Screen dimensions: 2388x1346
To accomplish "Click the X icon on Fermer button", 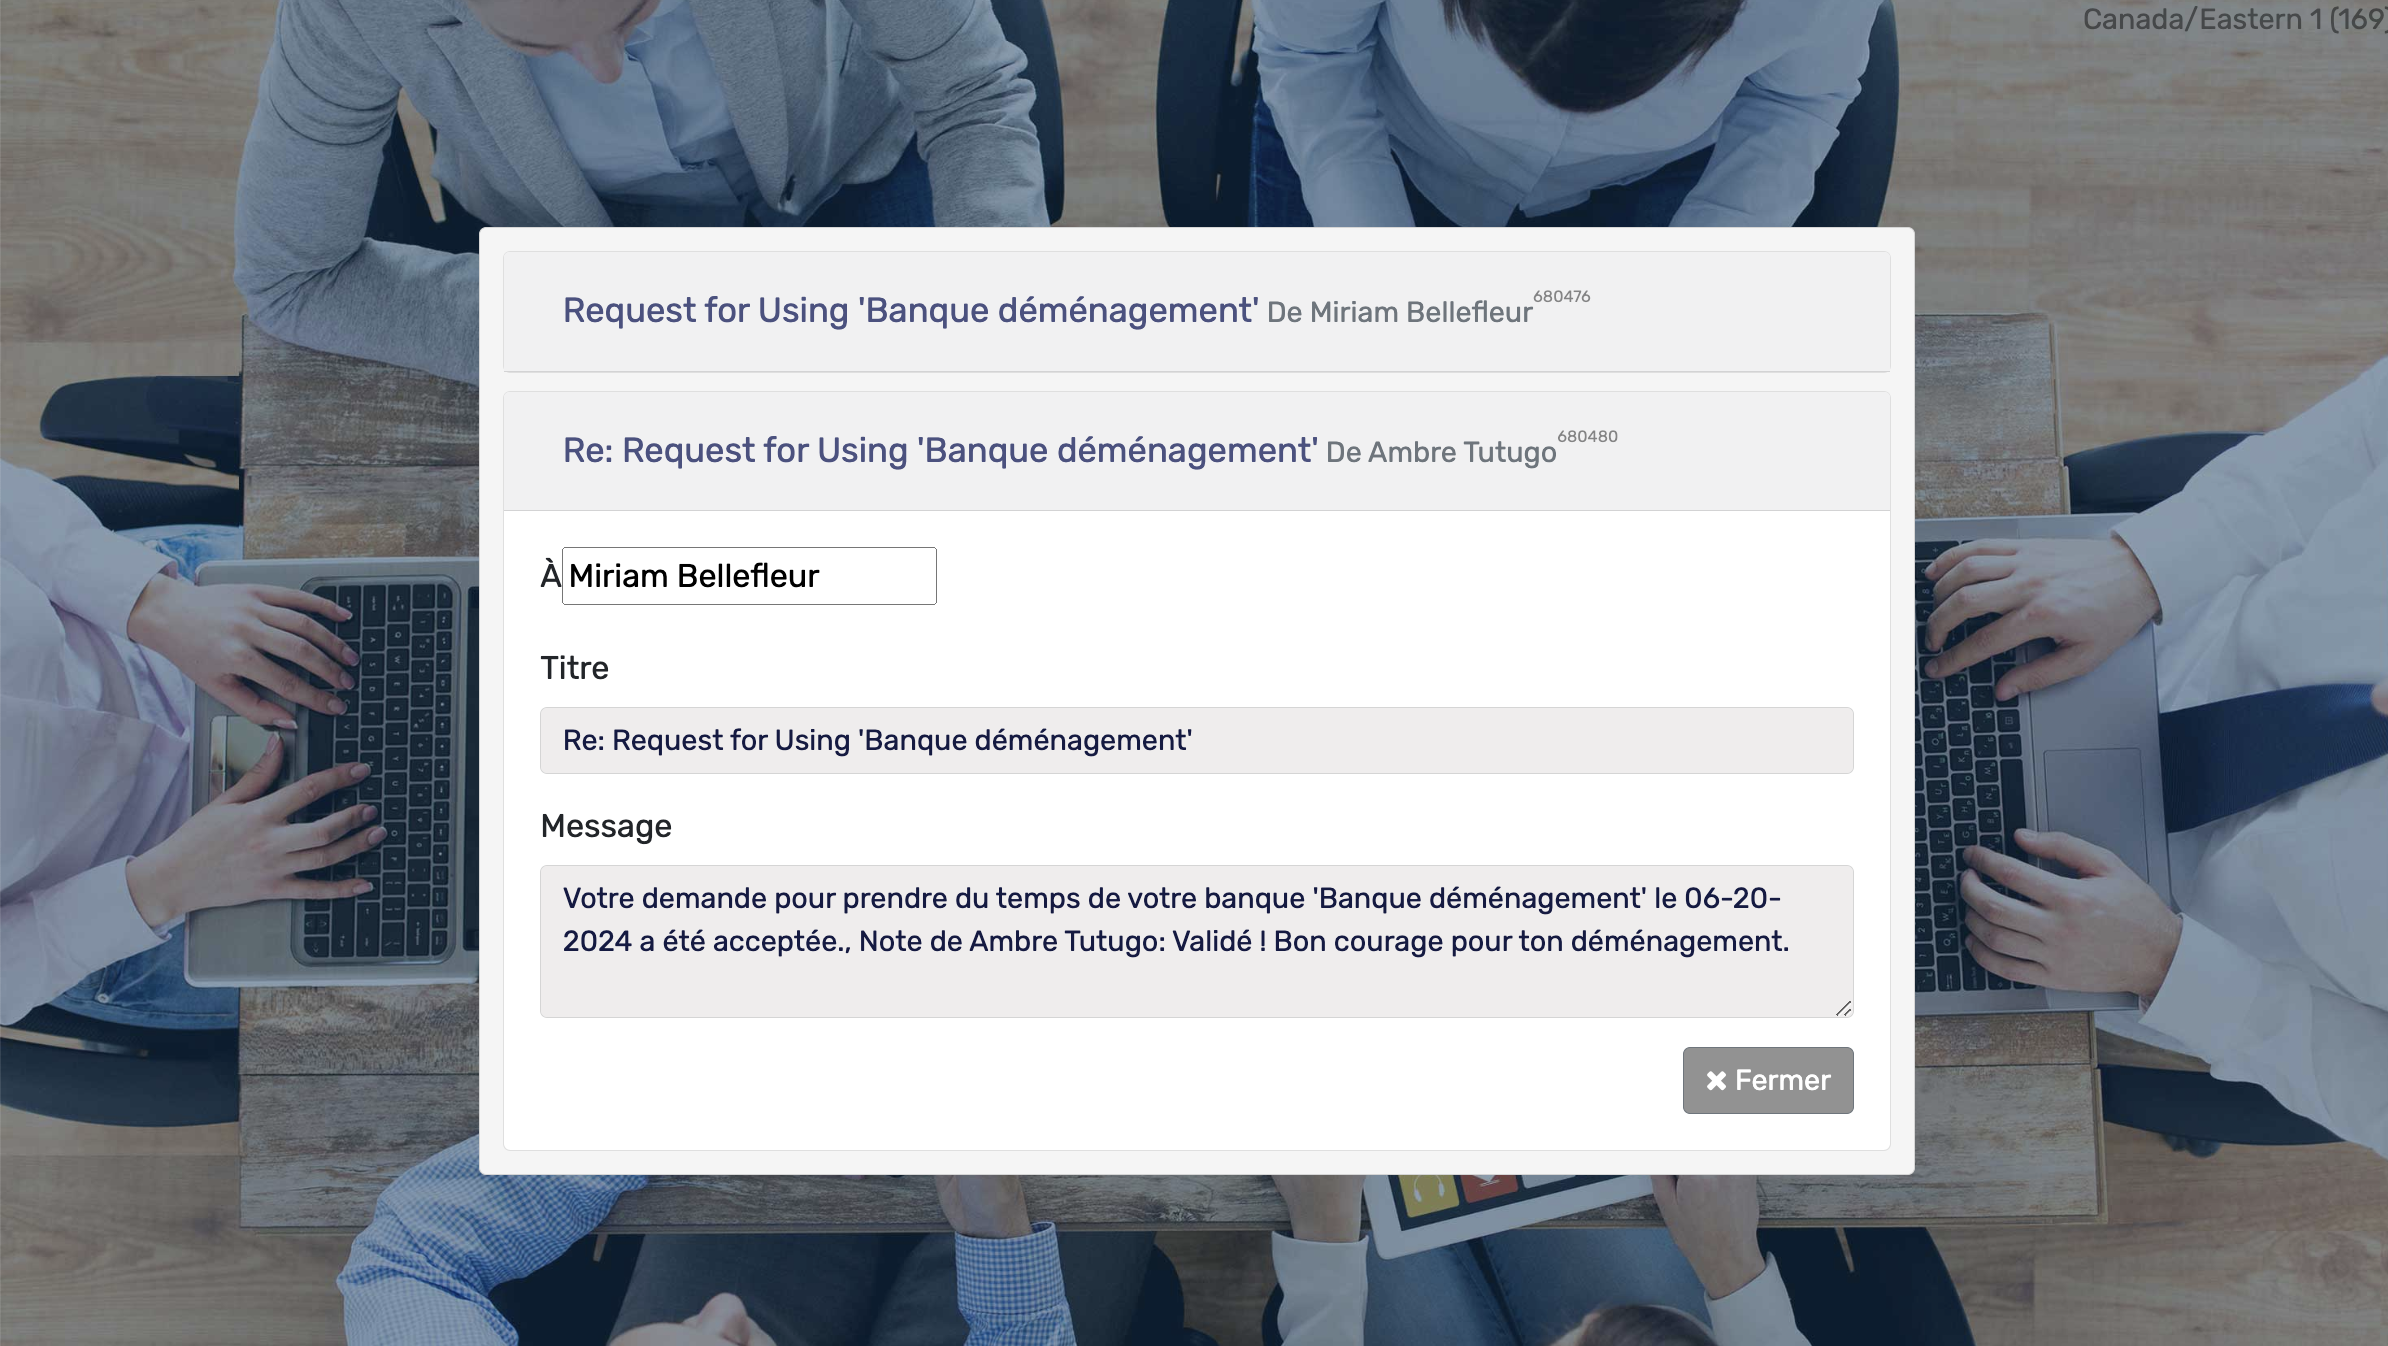I will click(x=1716, y=1080).
